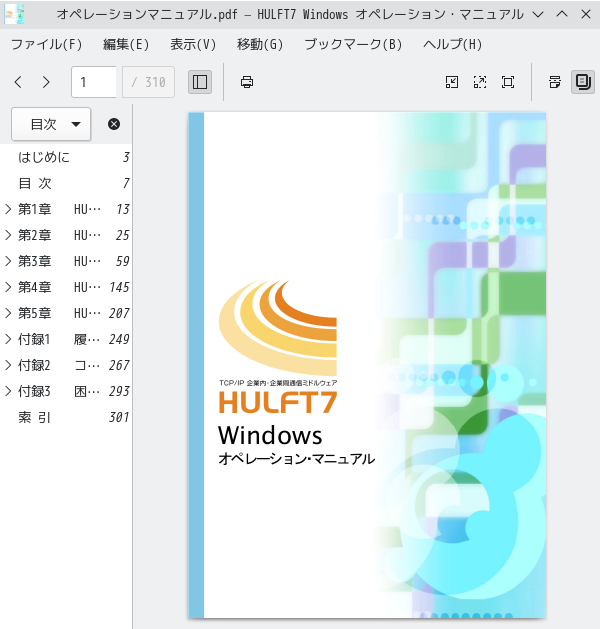Viewport: 600px width, 629px height.
Task: Maximize the window with up-caret button
Action: click(x=562, y=14)
